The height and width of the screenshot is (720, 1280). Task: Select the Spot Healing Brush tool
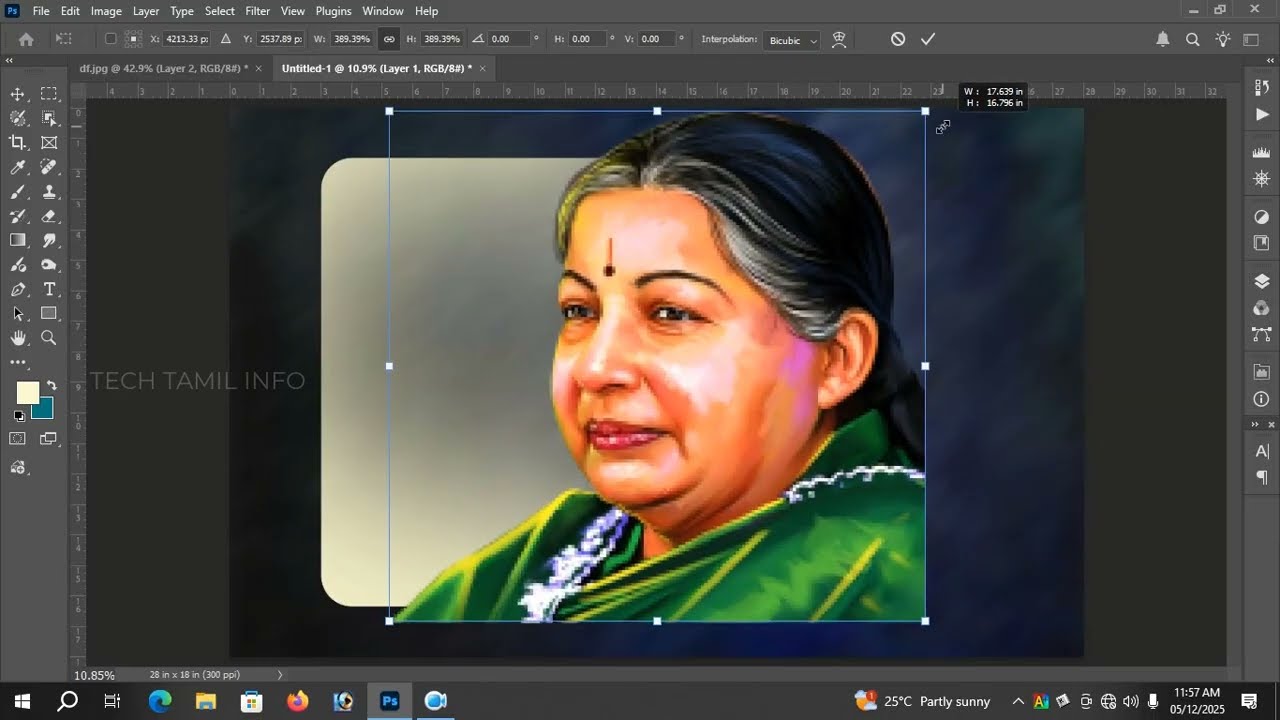coord(48,167)
